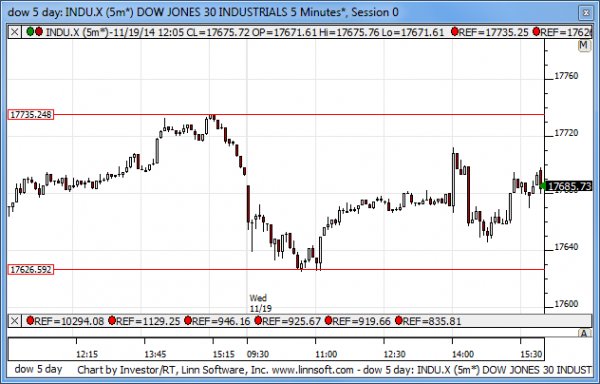Viewport: 600px width, 384px height.
Task: Click the 12:30 time axis label
Action: point(395,354)
